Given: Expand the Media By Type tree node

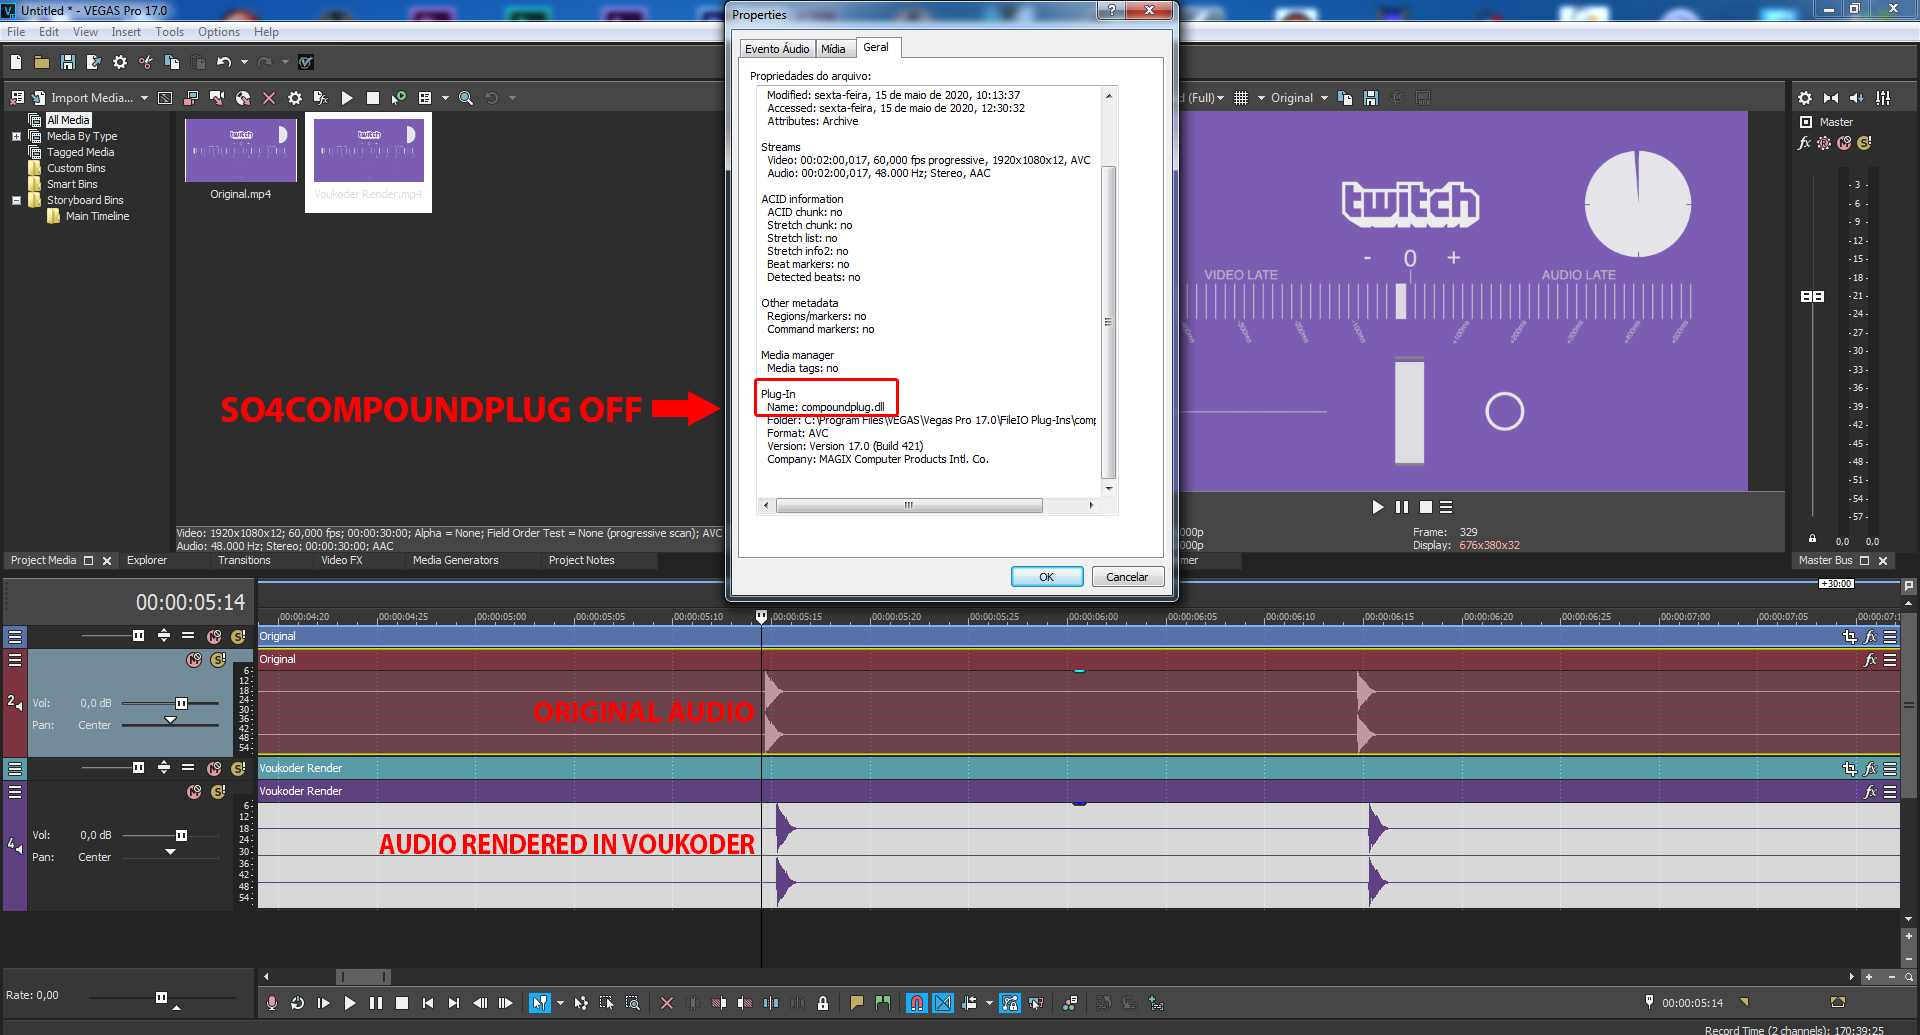Looking at the screenshot, I should point(16,136).
